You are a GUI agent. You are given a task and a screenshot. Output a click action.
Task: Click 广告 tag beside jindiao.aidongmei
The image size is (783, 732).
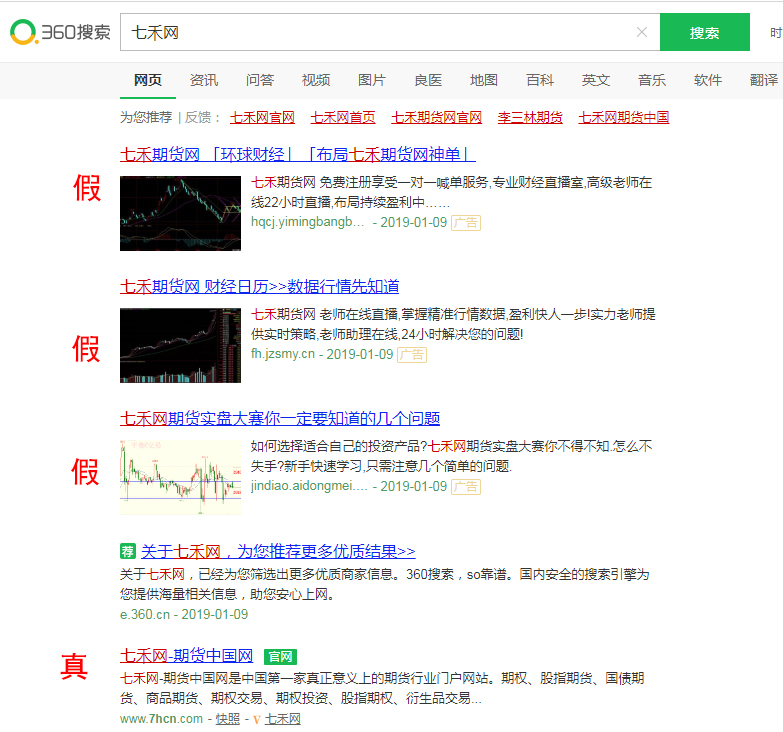coord(466,487)
